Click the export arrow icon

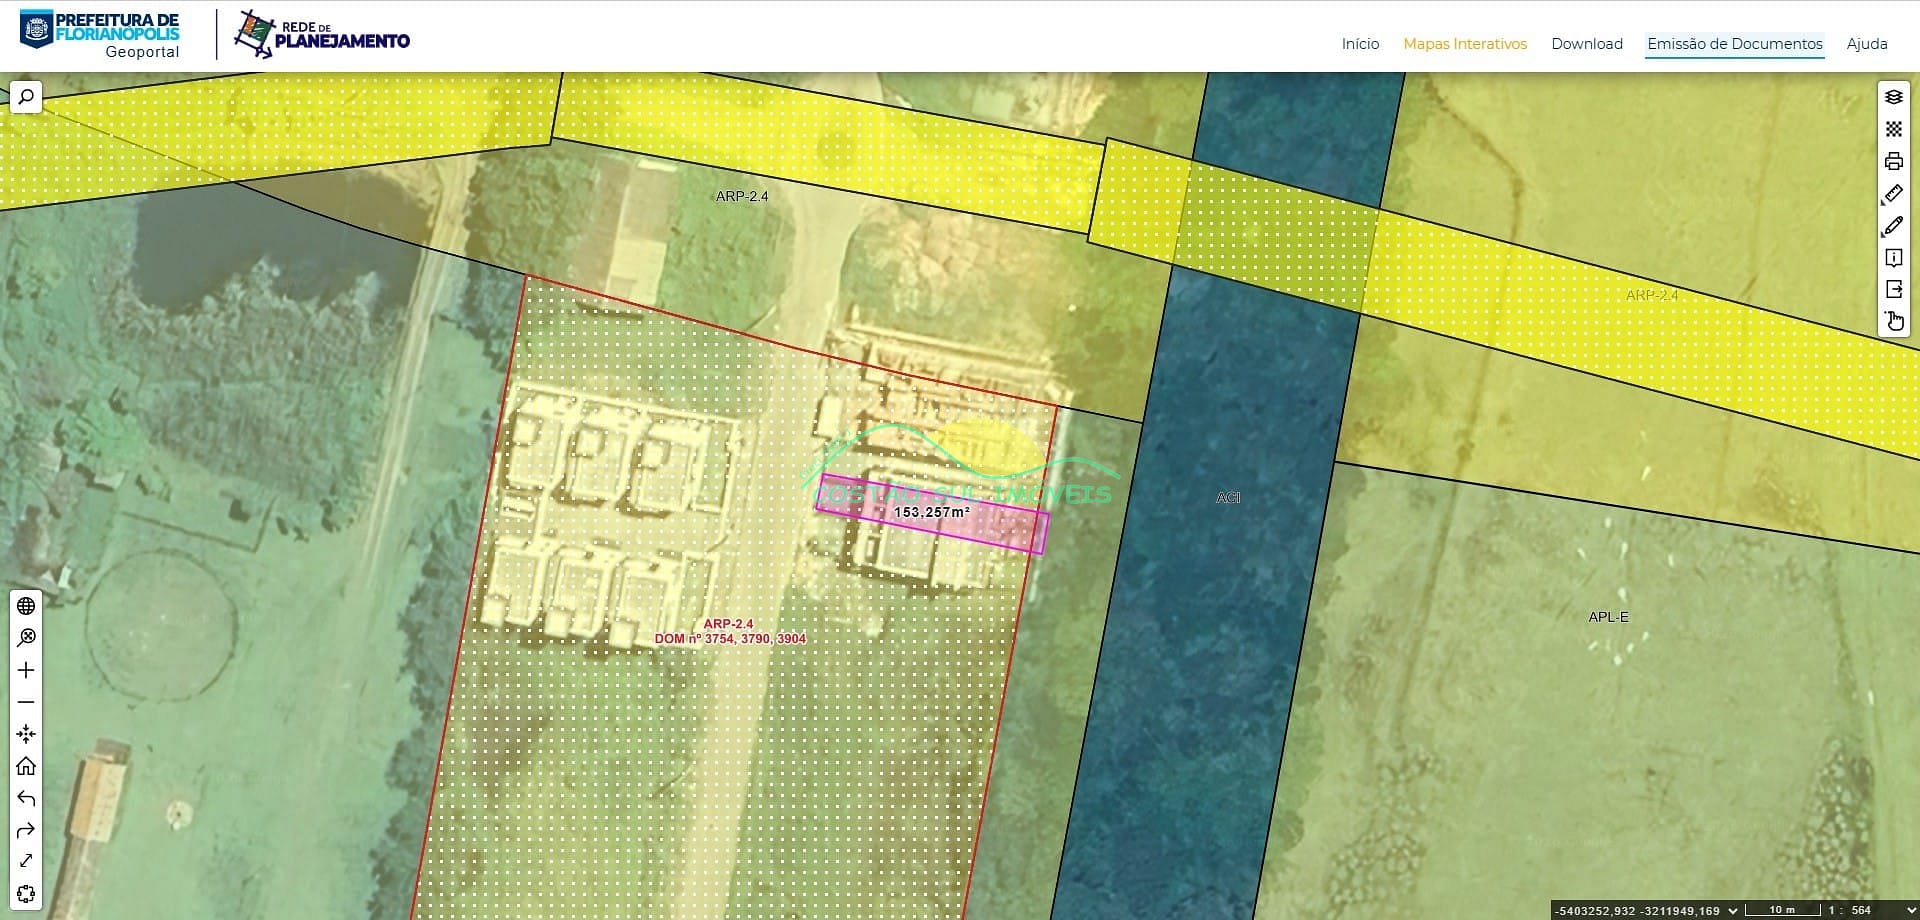click(x=1893, y=290)
